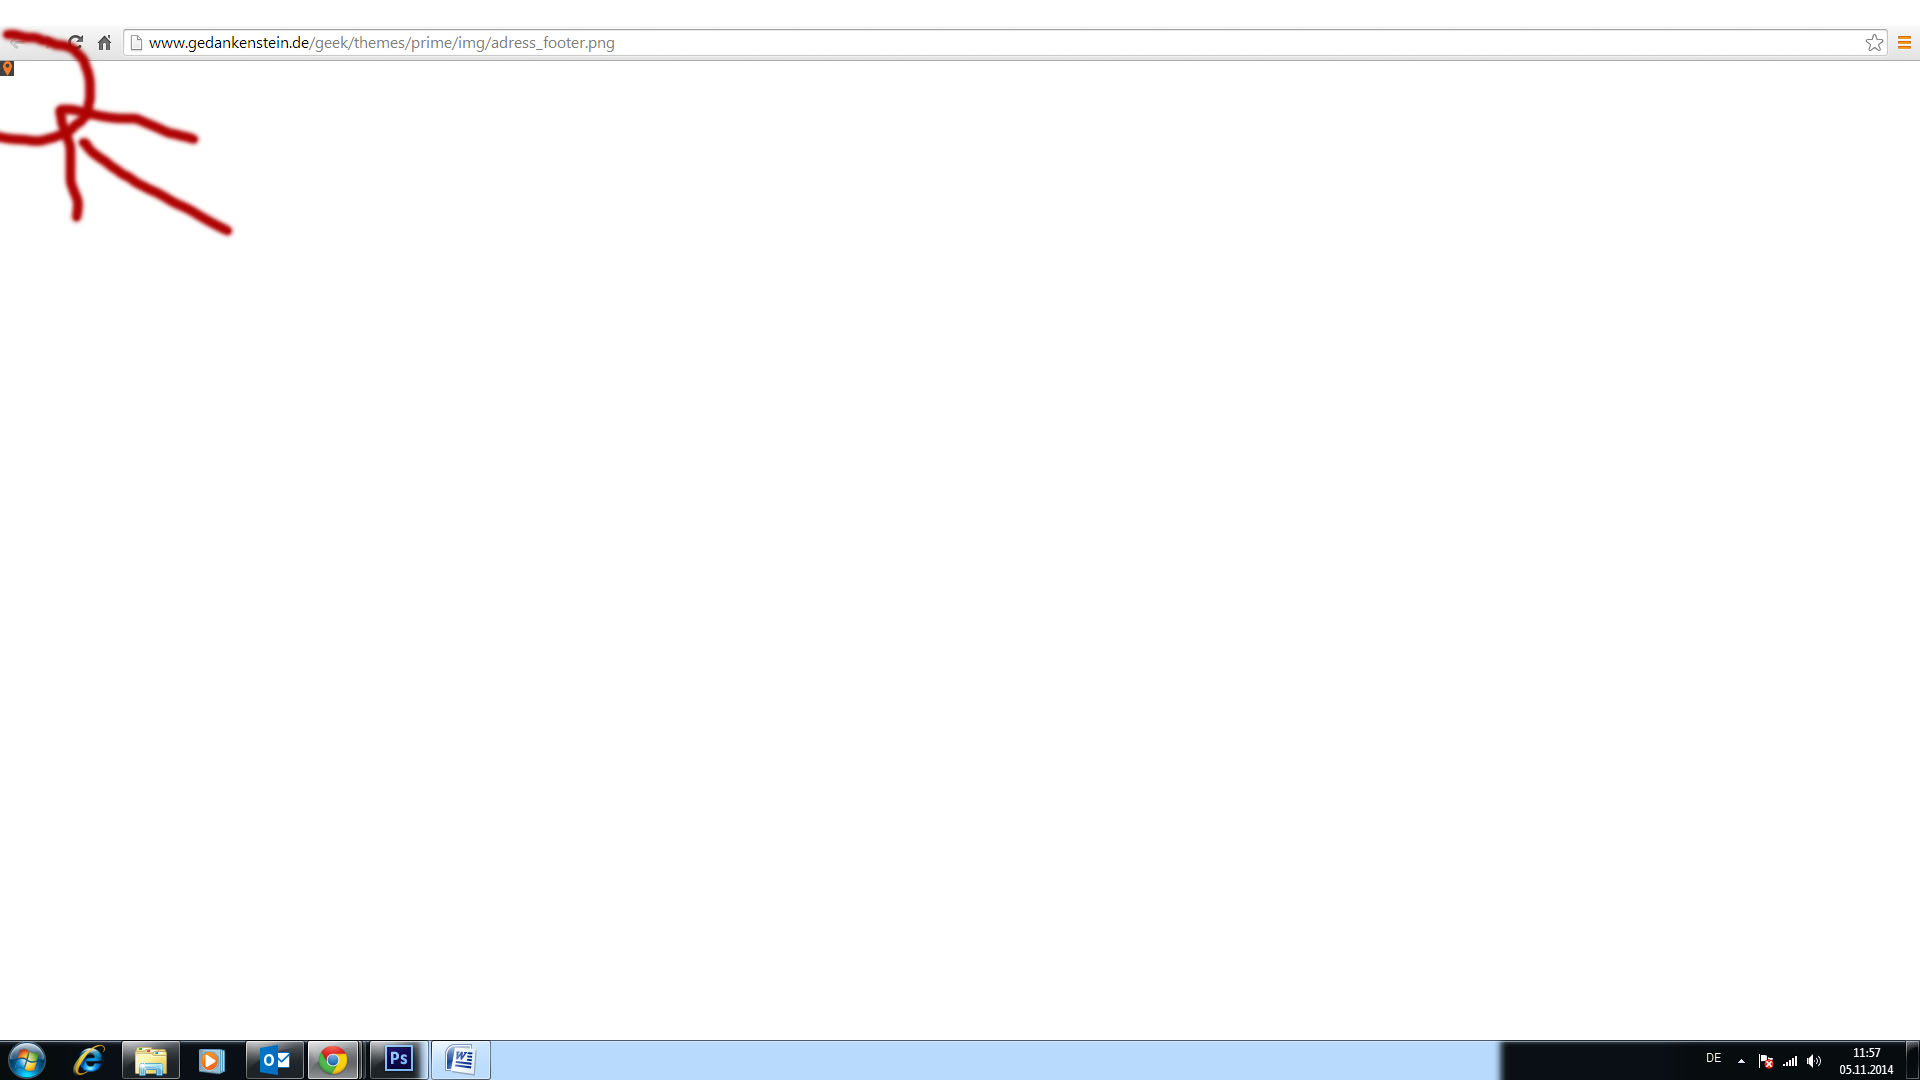
Task: Open the Windows Start menu
Action: point(27,1060)
